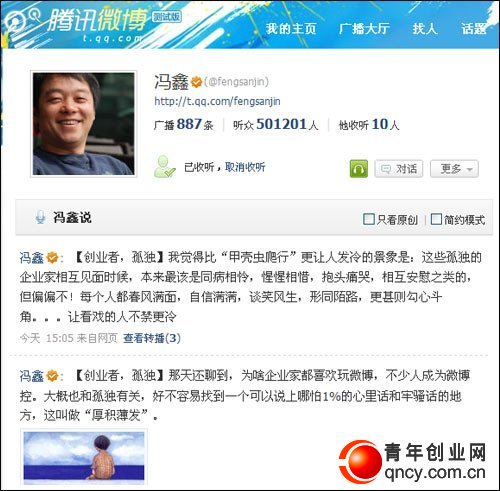Click the microphone icon beside 冯鑫说
The height and width of the screenshot is (491, 500).
(40, 217)
